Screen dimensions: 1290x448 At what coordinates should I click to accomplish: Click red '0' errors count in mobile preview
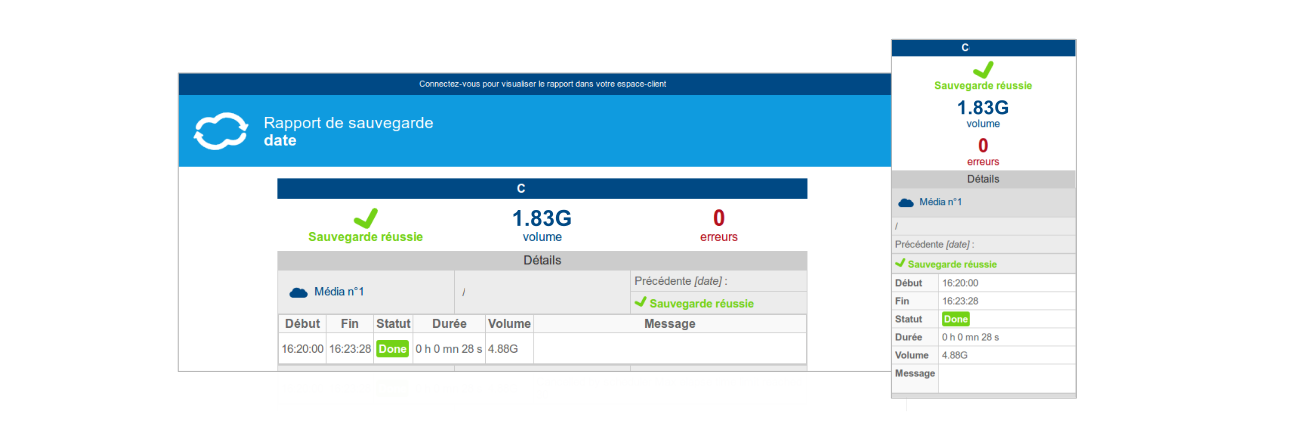983,146
